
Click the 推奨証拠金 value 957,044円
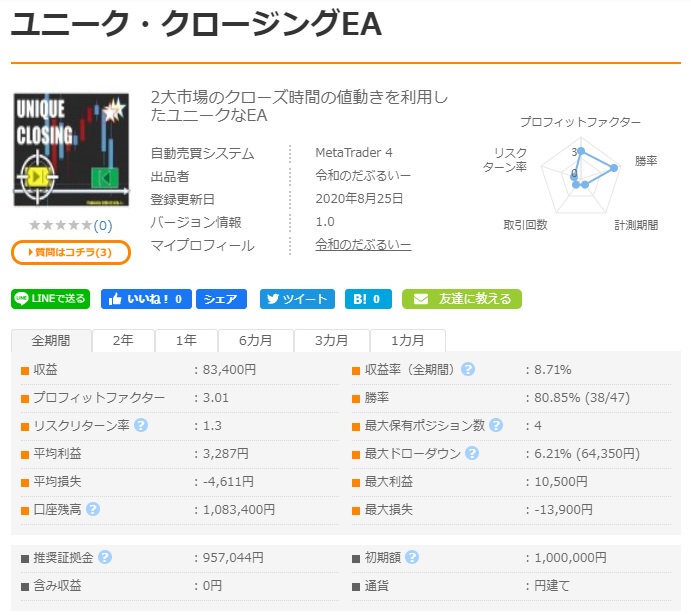pyautogui.click(x=233, y=558)
